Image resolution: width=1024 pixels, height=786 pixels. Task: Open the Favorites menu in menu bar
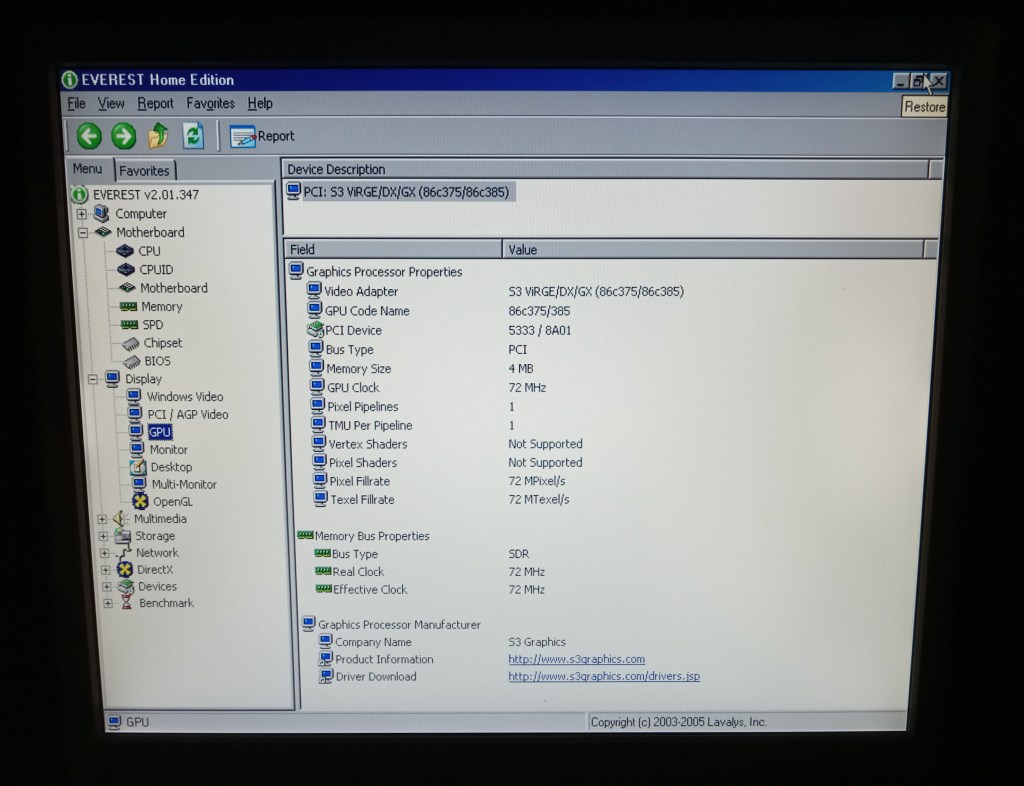[x=210, y=103]
